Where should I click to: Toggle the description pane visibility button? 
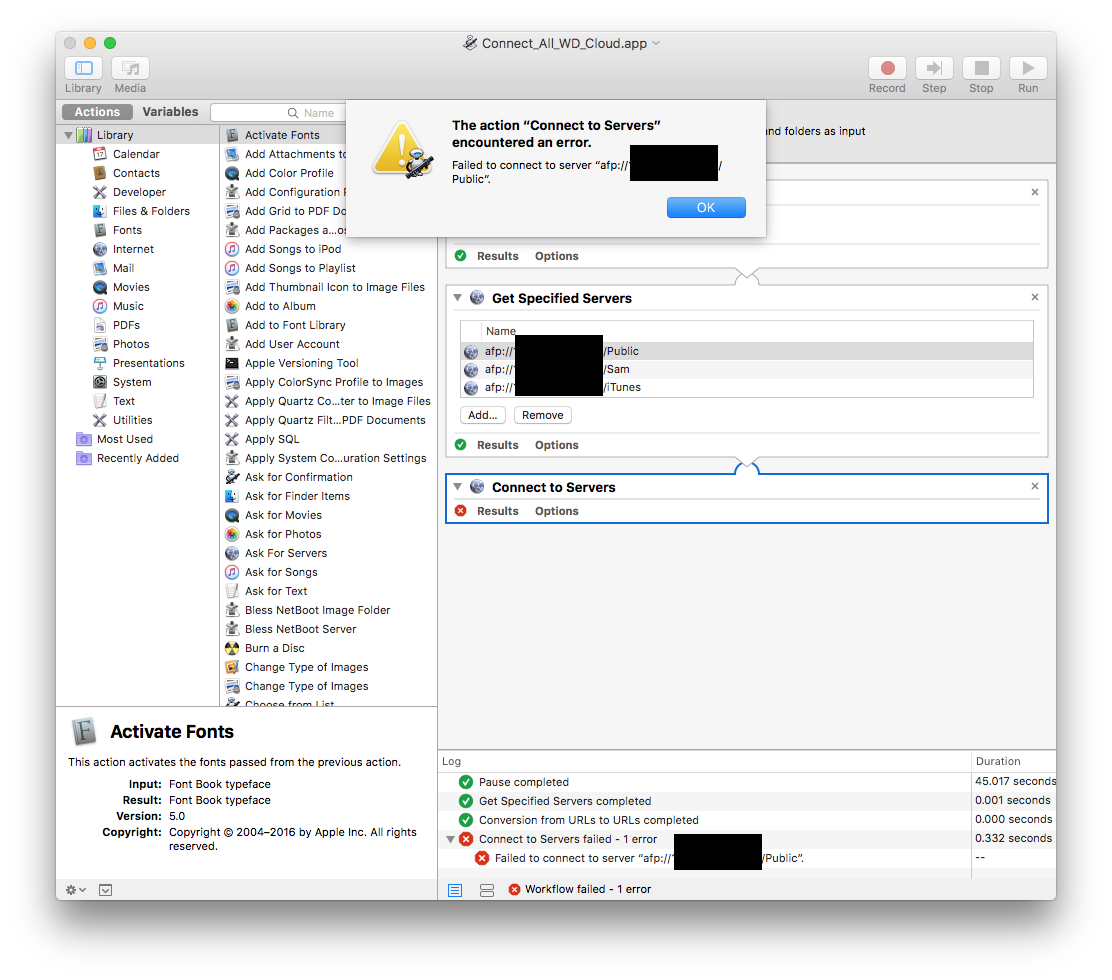[106, 890]
